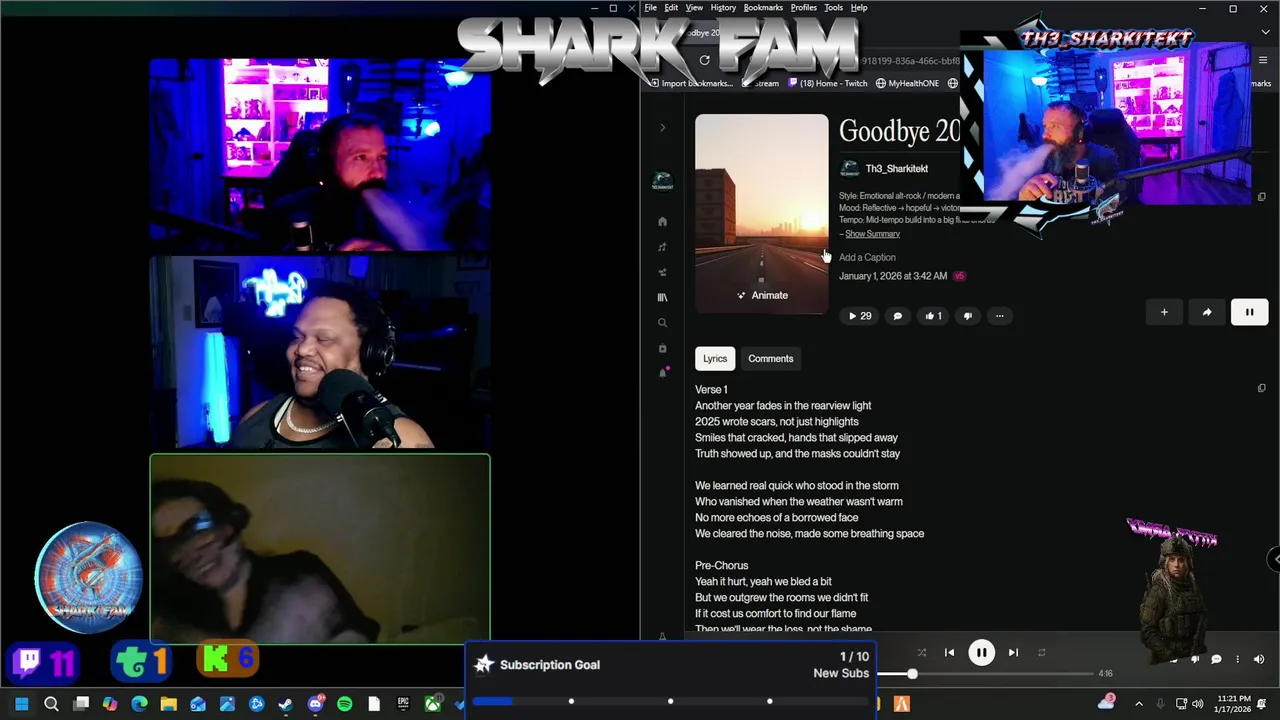Open browser hamburger application menu

coord(1264,60)
